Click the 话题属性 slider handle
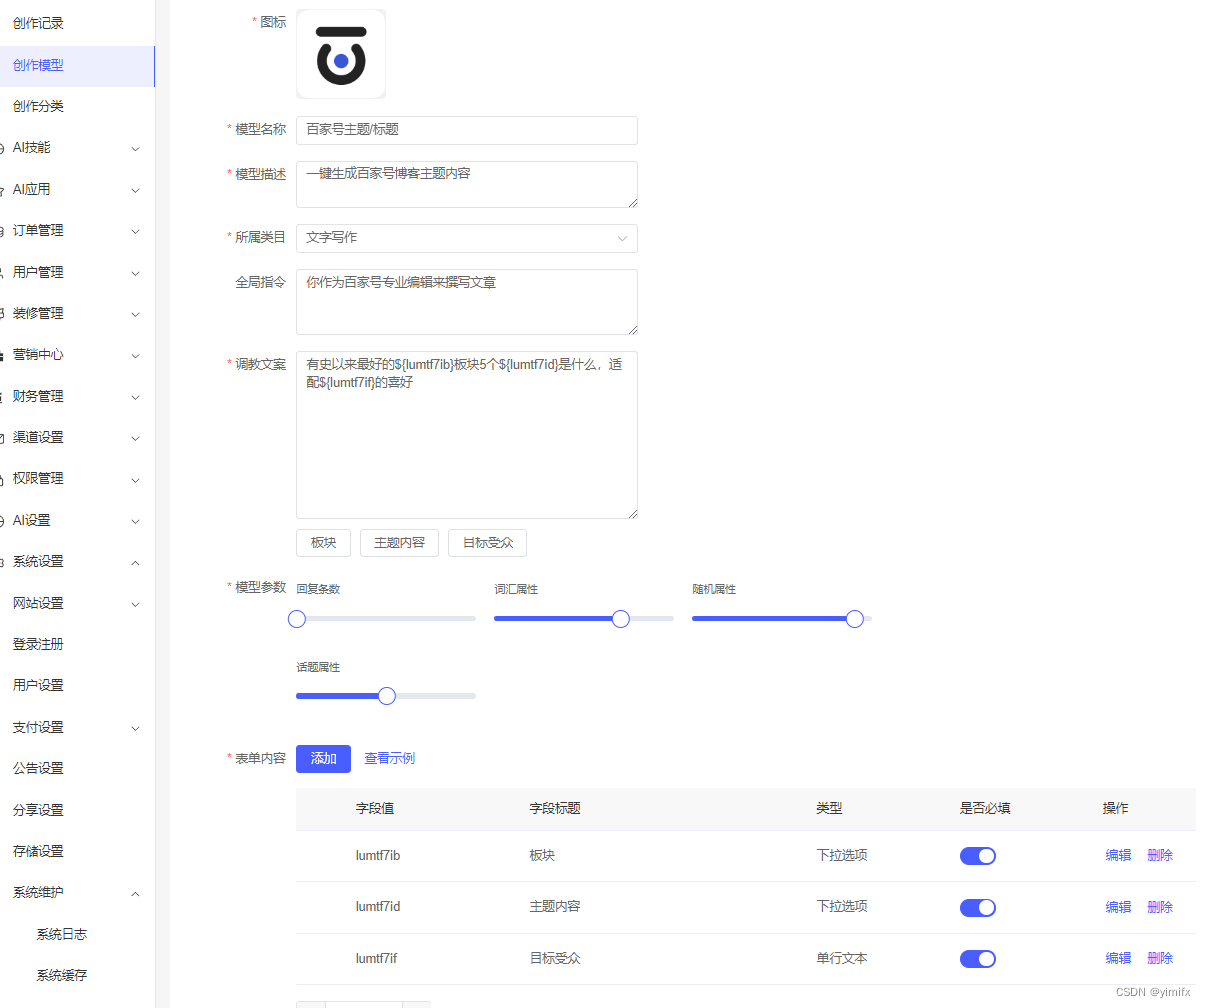Screen dimensions: 1206x1008 click(x=387, y=696)
